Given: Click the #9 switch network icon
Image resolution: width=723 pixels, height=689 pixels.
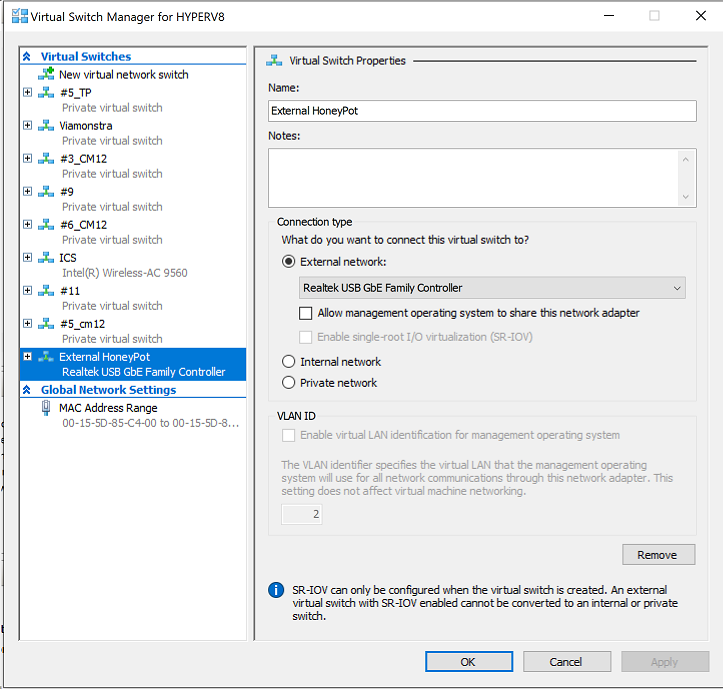Looking at the screenshot, I should (46, 191).
